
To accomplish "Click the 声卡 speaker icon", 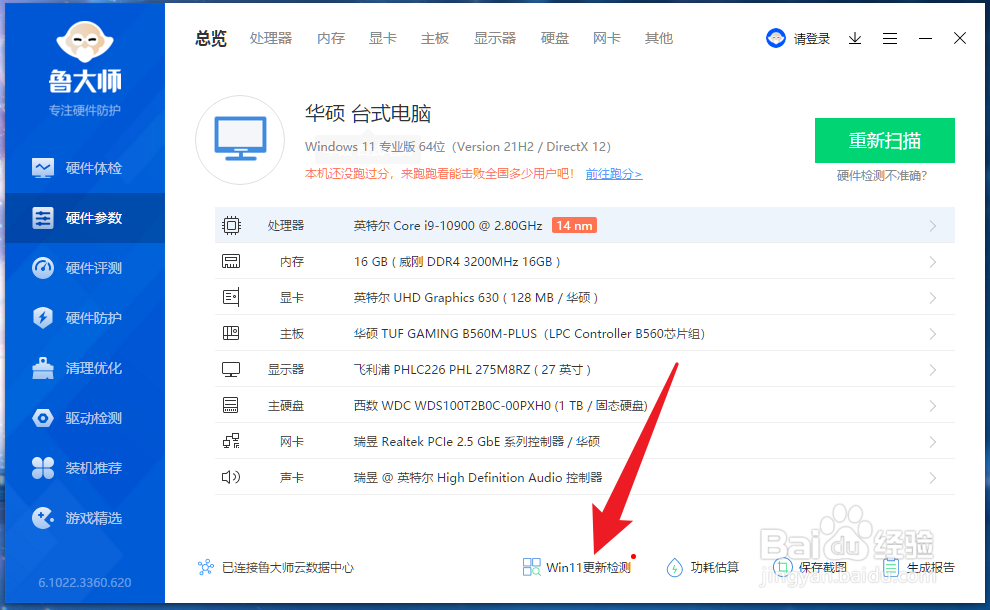I will [x=231, y=477].
